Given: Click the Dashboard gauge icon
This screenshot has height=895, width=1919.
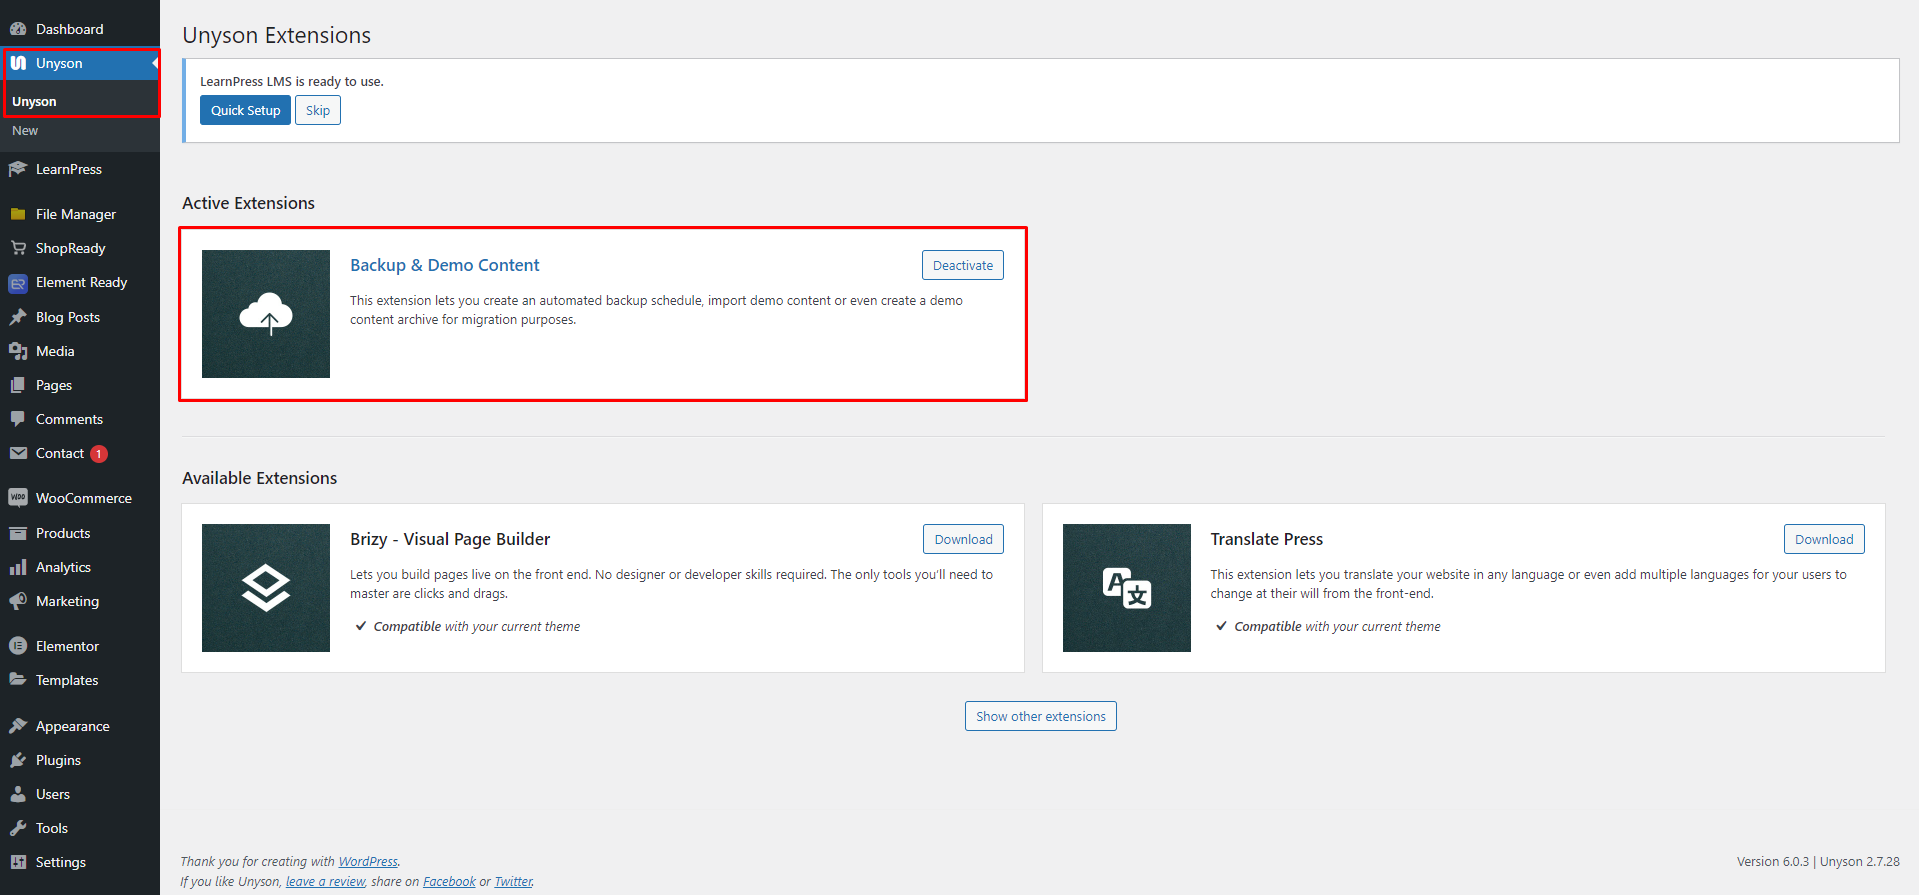Looking at the screenshot, I should [x=18, y=29].
